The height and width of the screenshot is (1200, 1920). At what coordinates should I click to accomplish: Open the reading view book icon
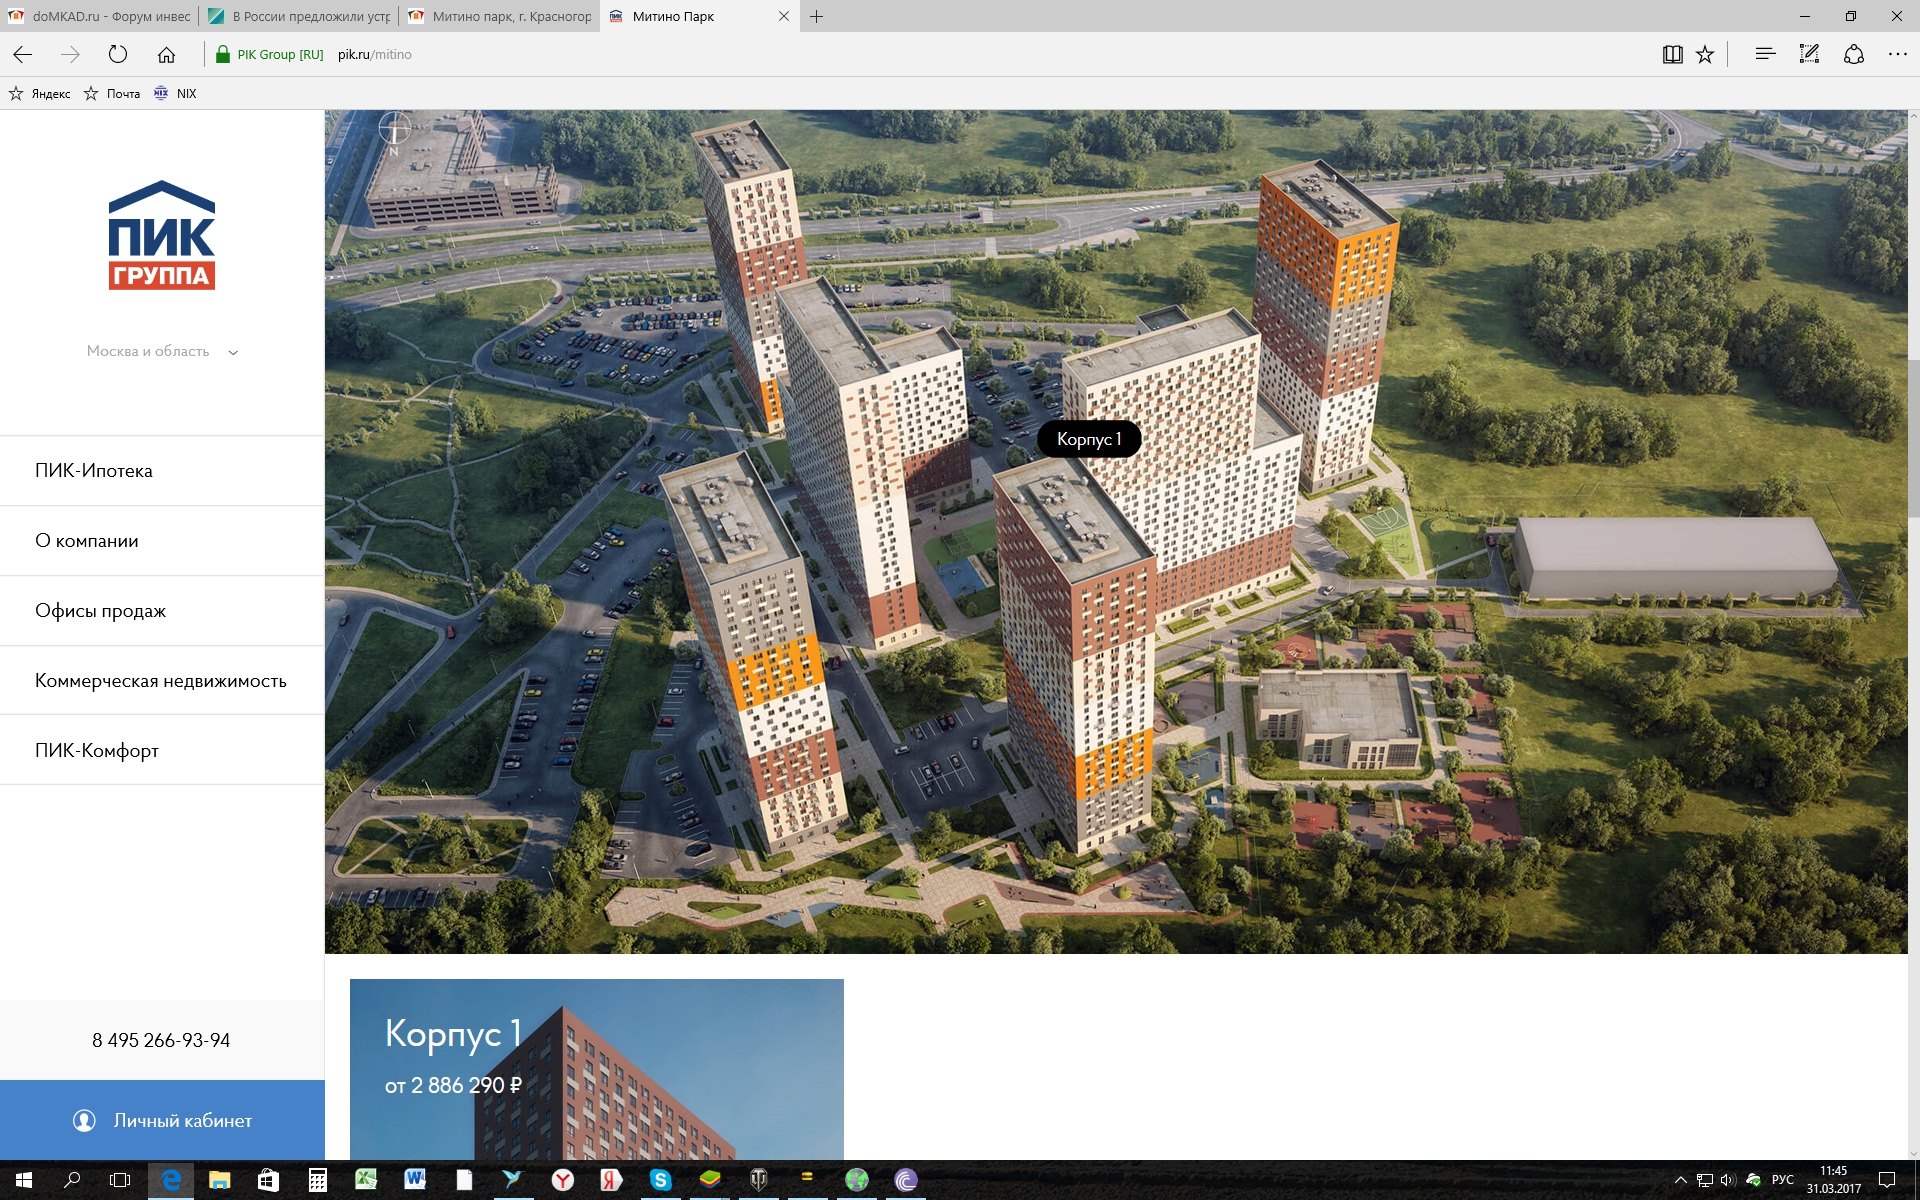pyautogui.click(x=1672, y=55)
